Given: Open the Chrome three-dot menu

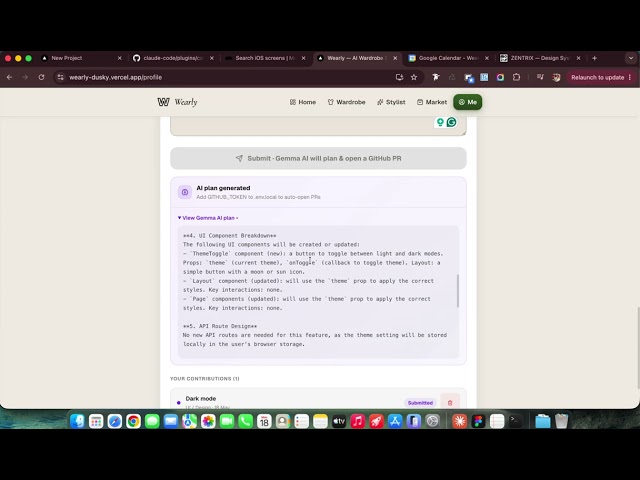Looking at the screenshot, I should point(630,78).
